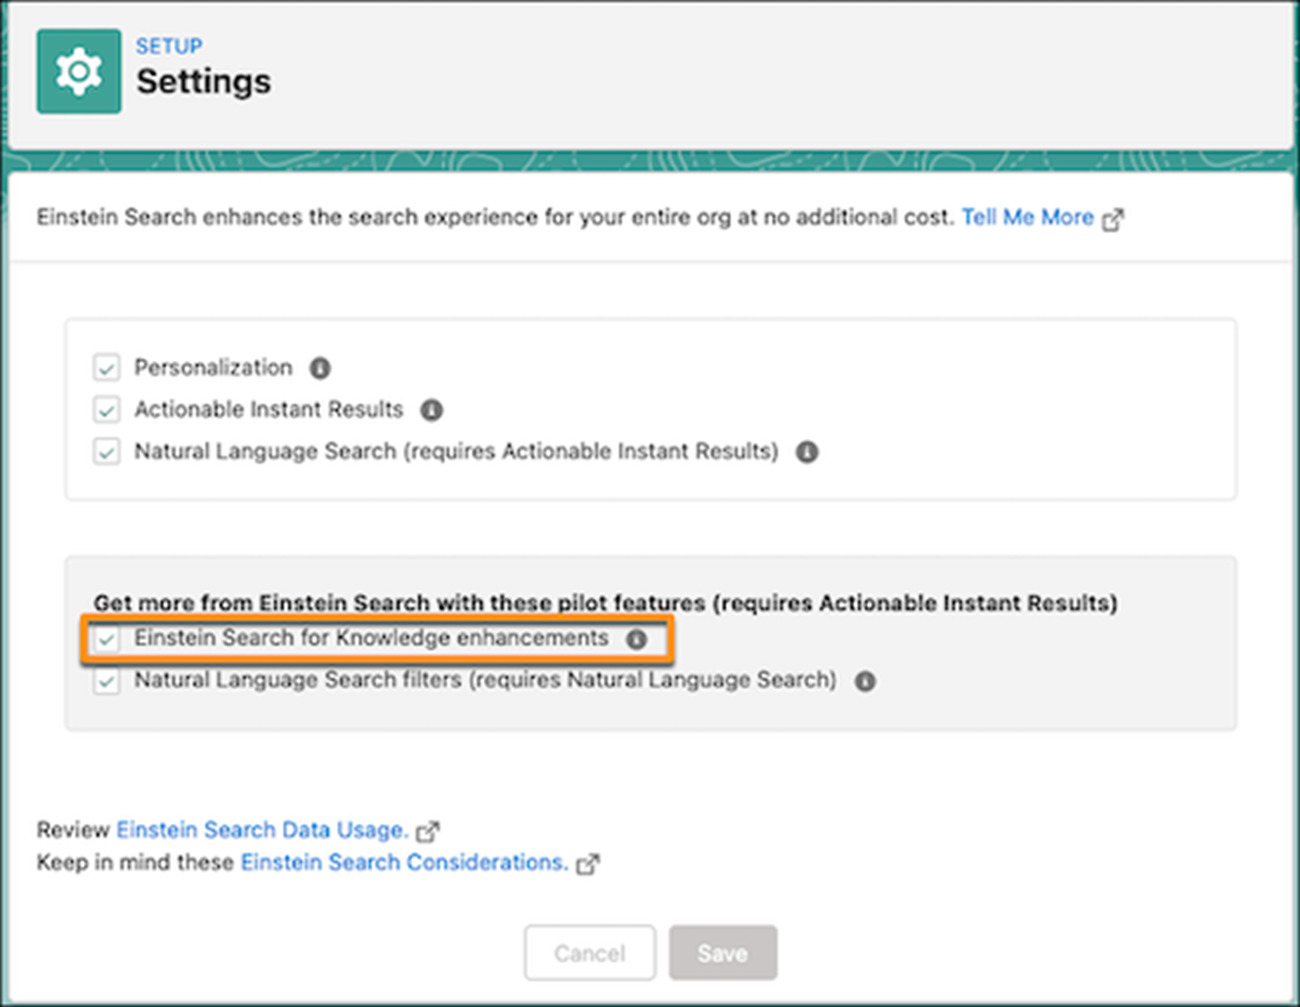Click external link icon after Tell Me More
The width and height of the screenshot is (1300, 1007).
pos(1113,219)
